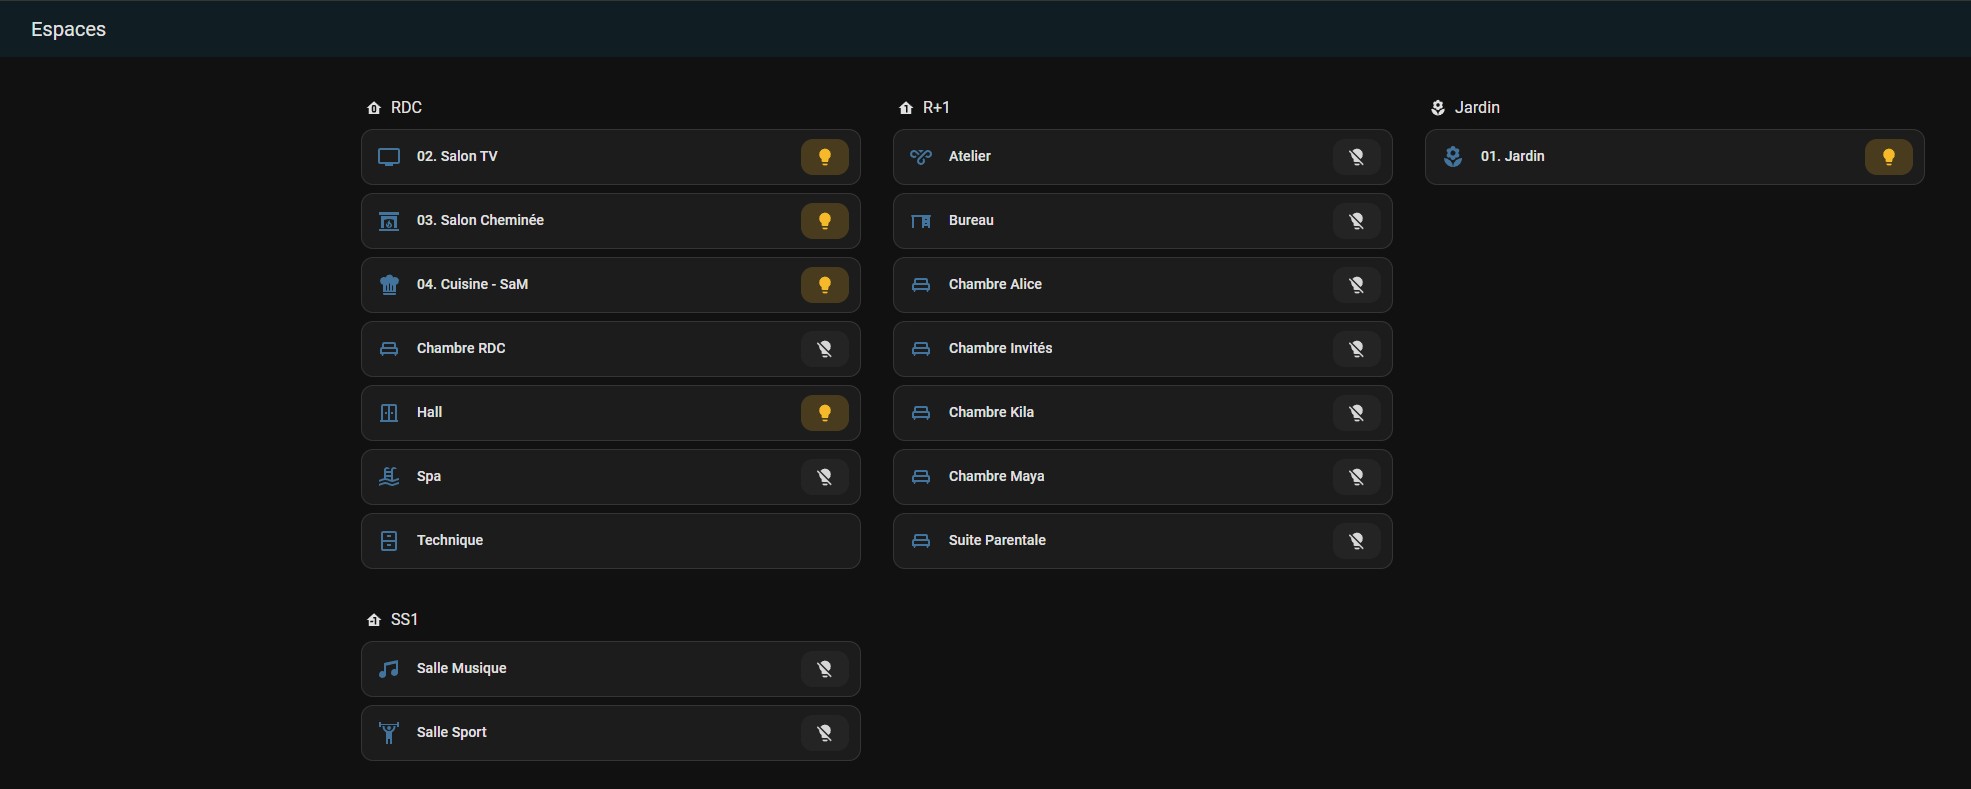
Task: Toggle the Hall light off
Action: pyautogui.click(x=824, y=413)
